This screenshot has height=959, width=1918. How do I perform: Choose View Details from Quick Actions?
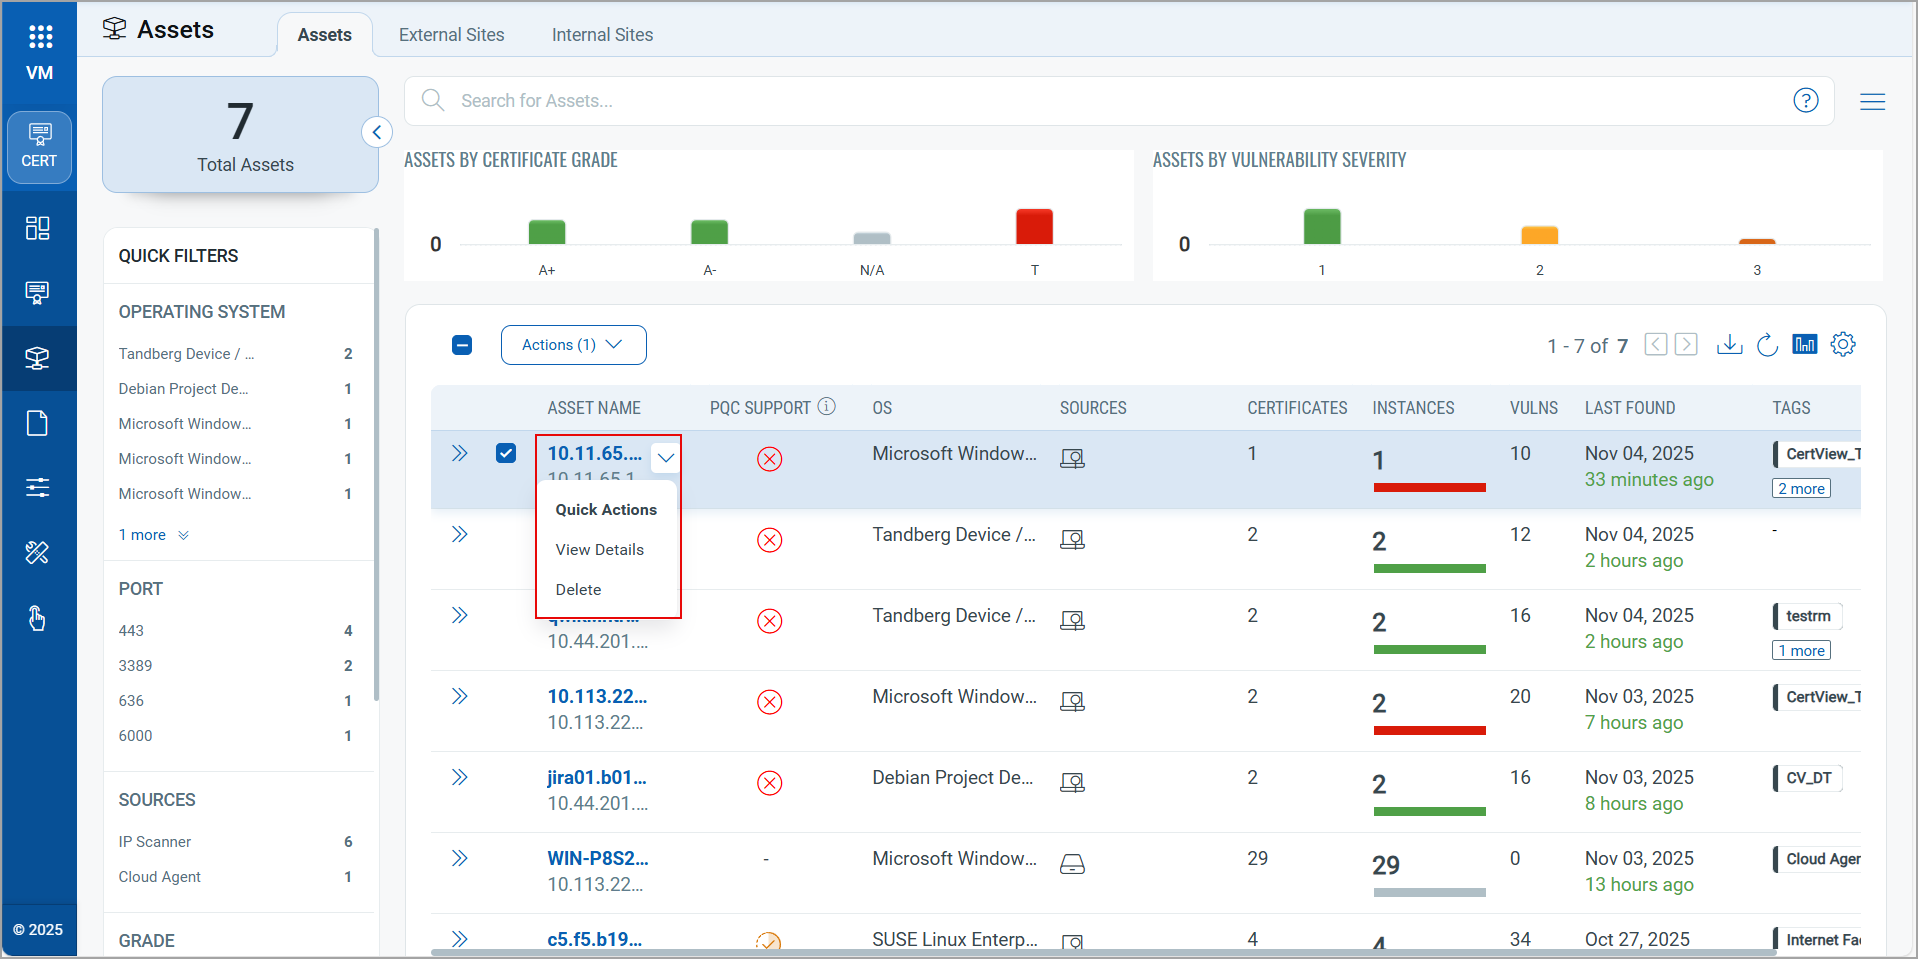(599, 550)
